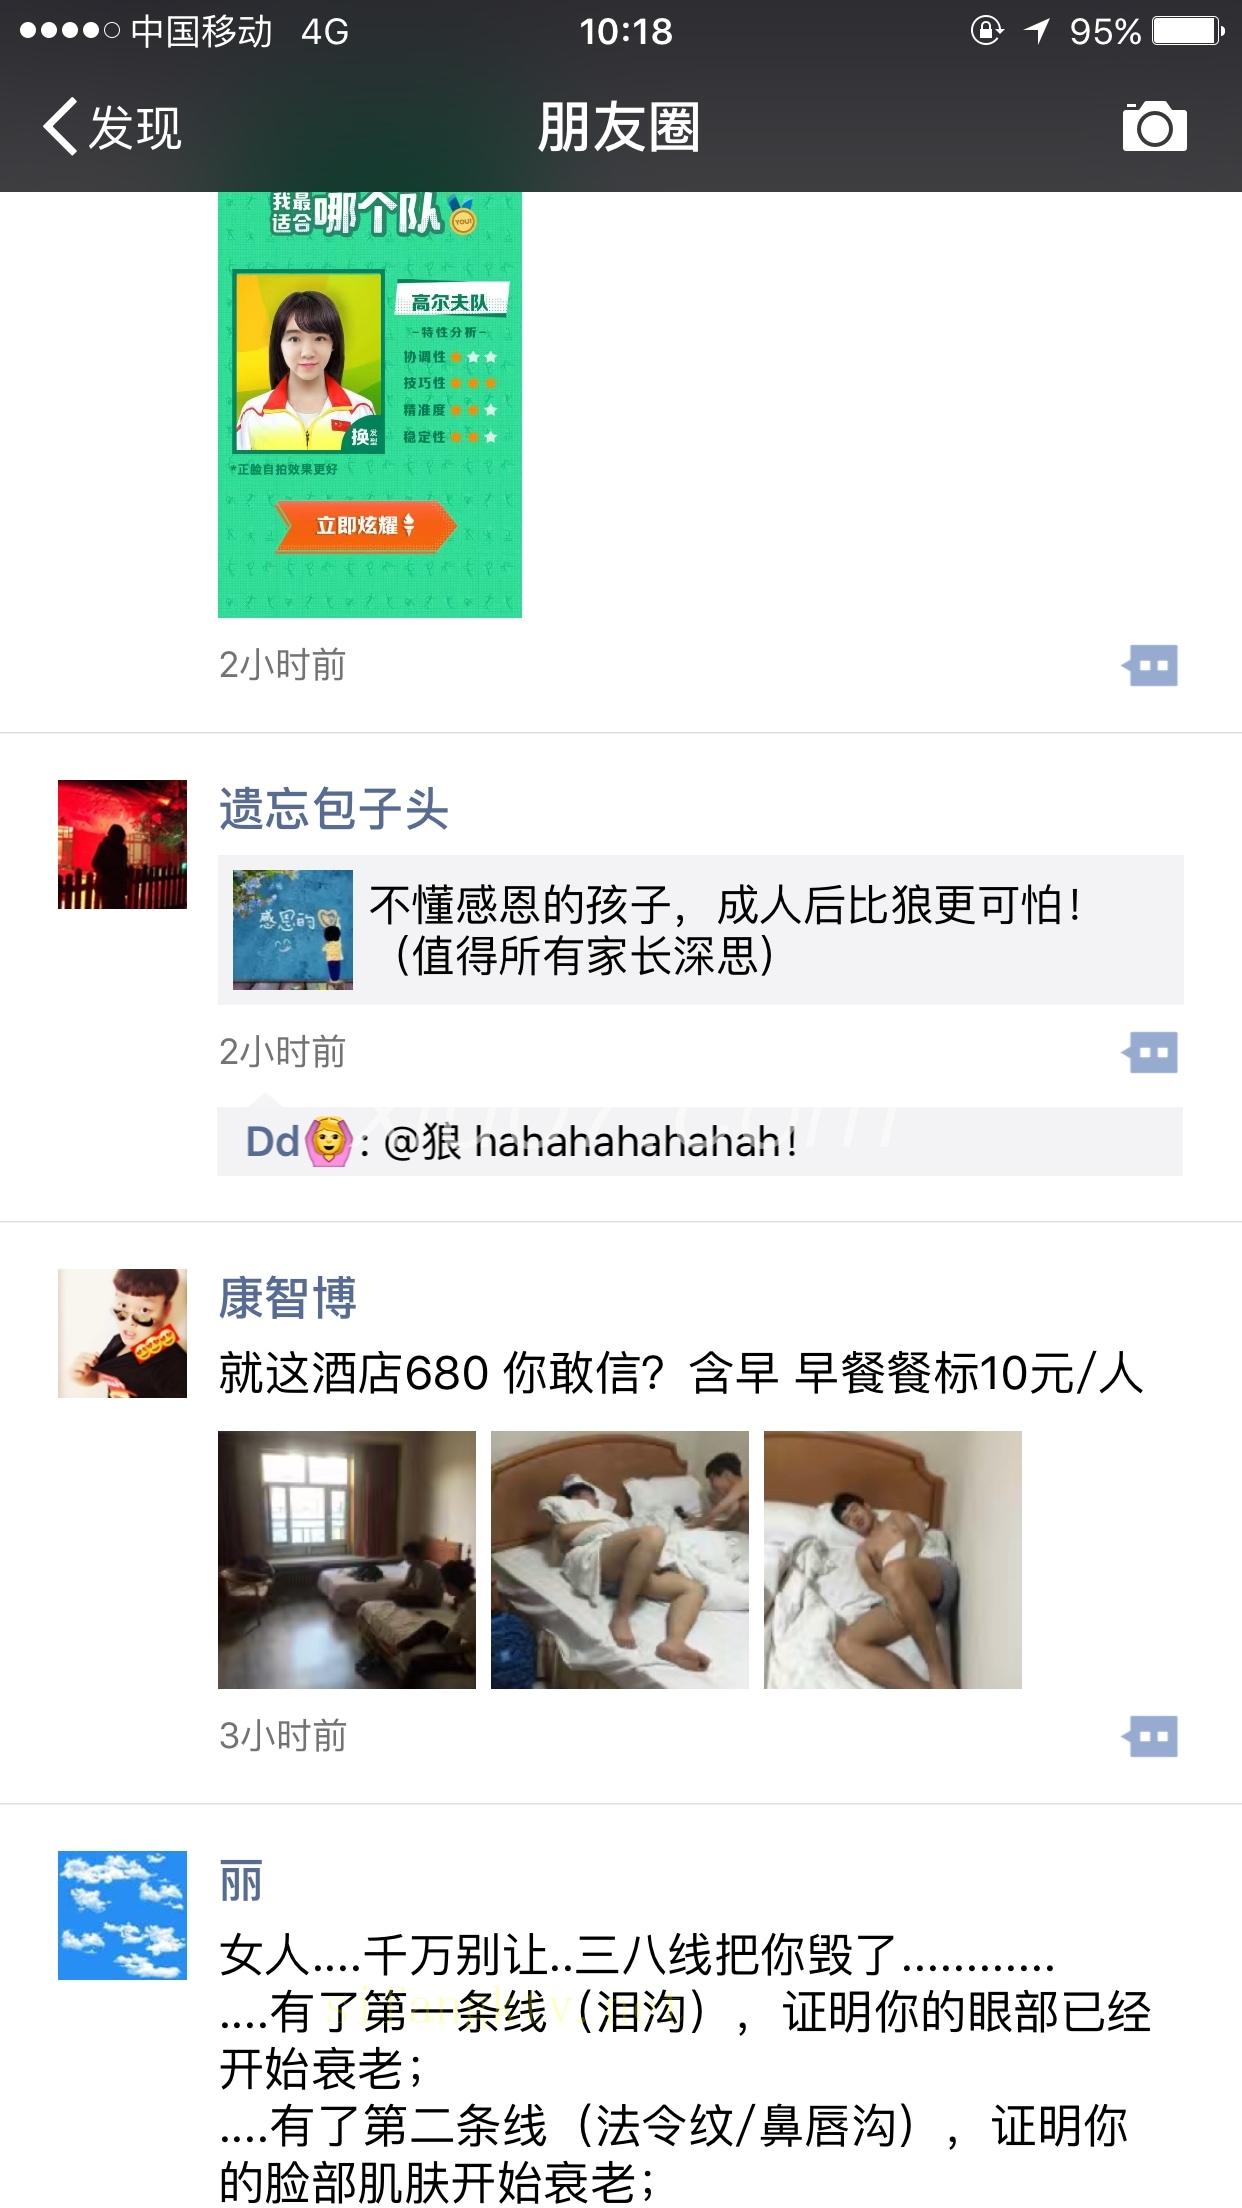Open 丽's cloud avatar

click(122, 1916)
